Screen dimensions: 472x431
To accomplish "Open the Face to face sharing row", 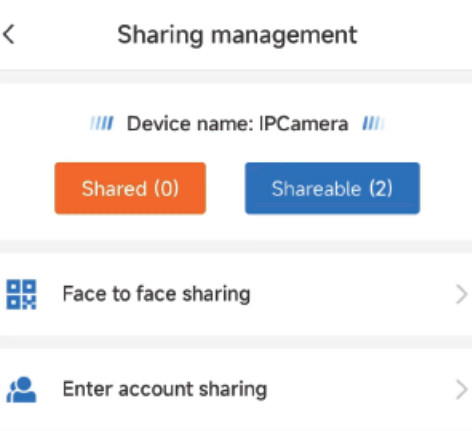I will click(236, 294).
